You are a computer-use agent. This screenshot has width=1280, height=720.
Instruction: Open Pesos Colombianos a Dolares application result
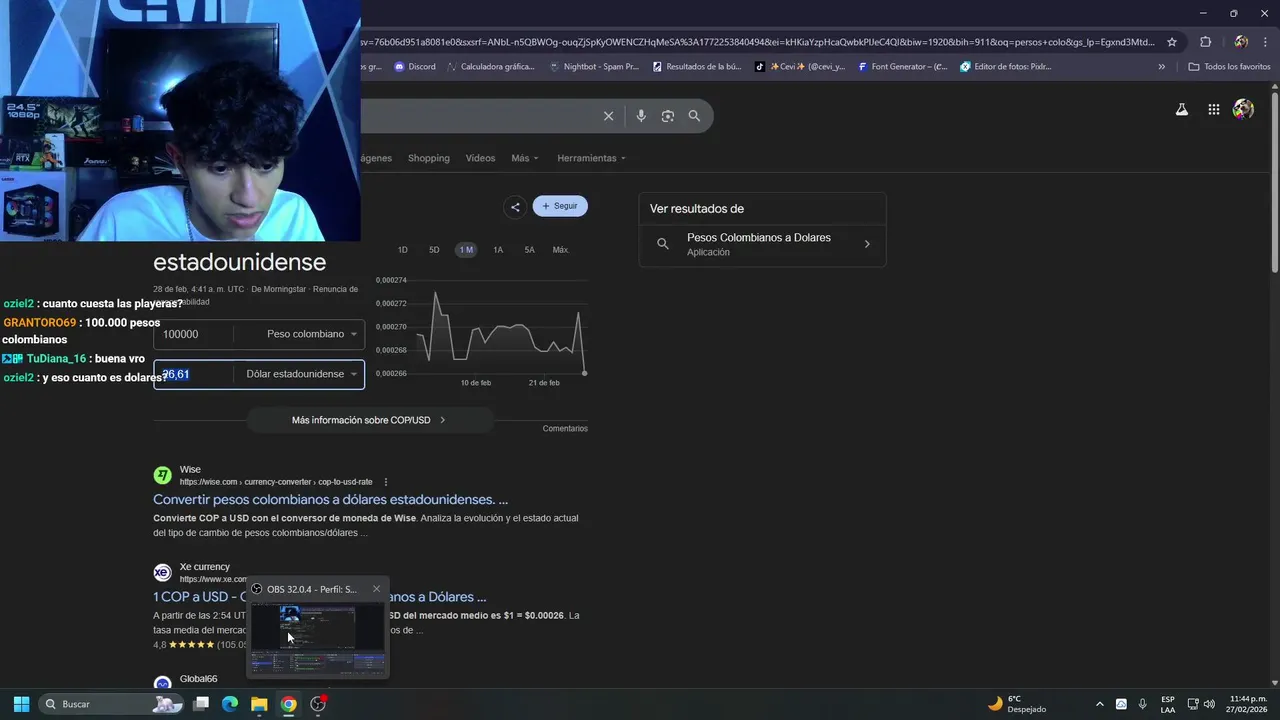pyautogui.click(x=762, y=245)
